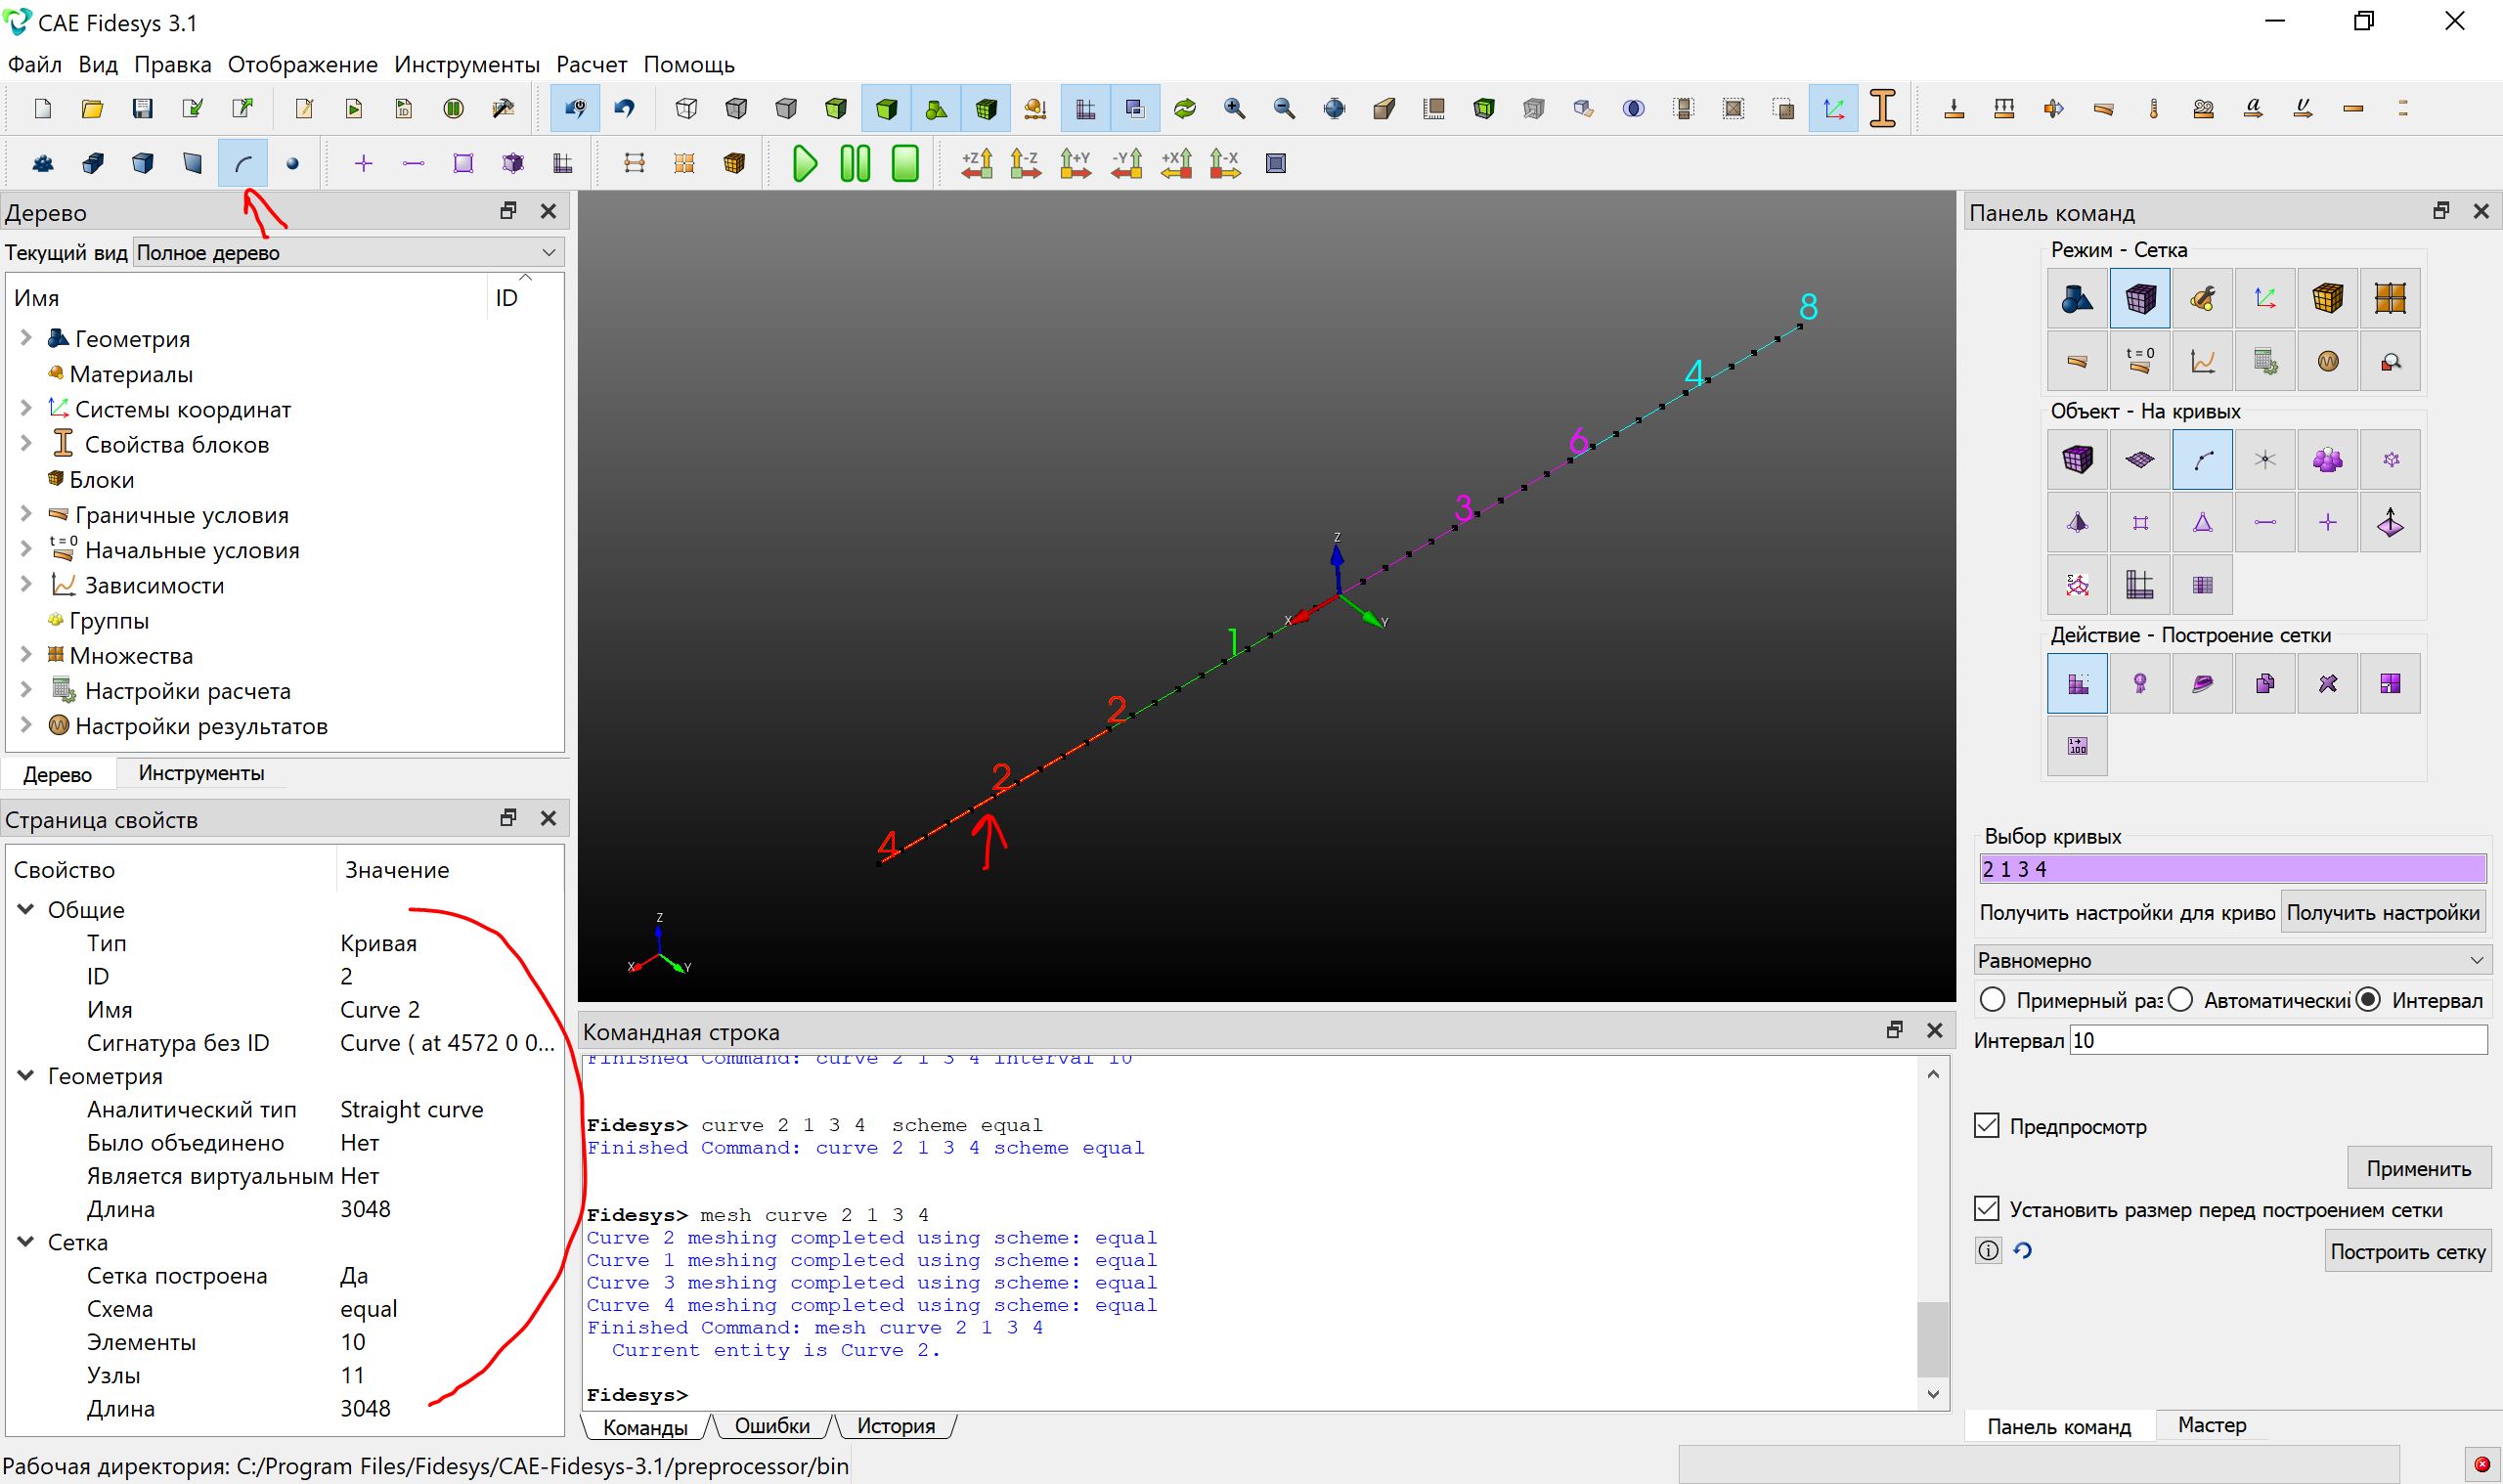Set view to +Y axis orientation
Image resolution: width=2503 pixels, height=1484 pixels.
point(1076,163)
